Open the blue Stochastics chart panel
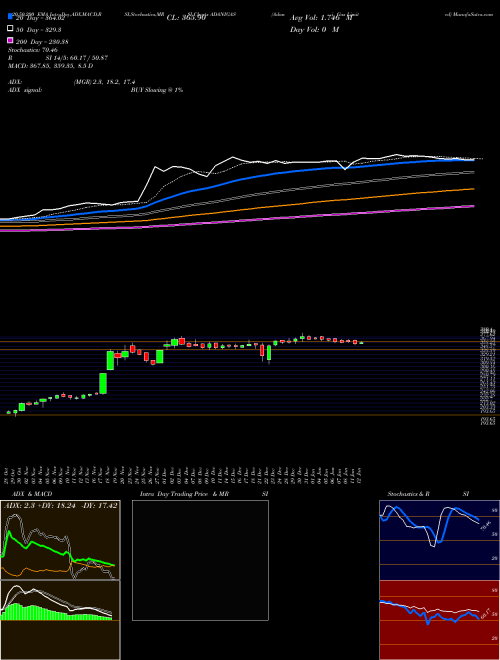This screenshot has width=500, height=660. click(x=439, y=540)
